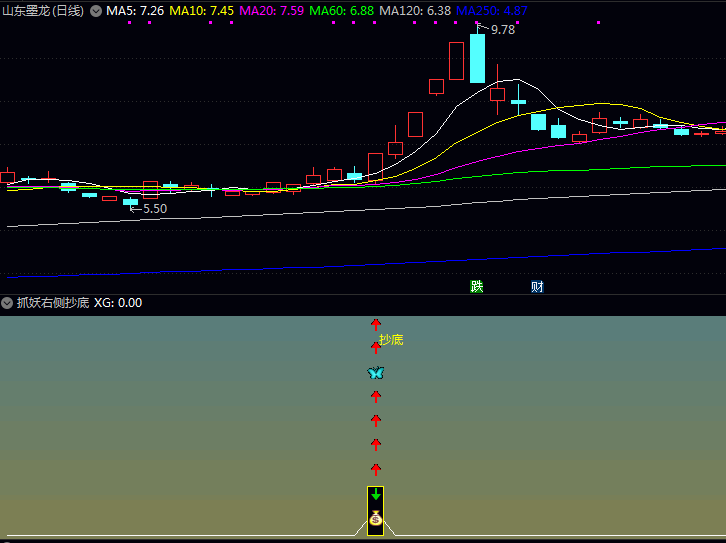Click the 山东墨龙(日线) chart title
Screen dimensions: 726x543
click(x=44, y=11)
